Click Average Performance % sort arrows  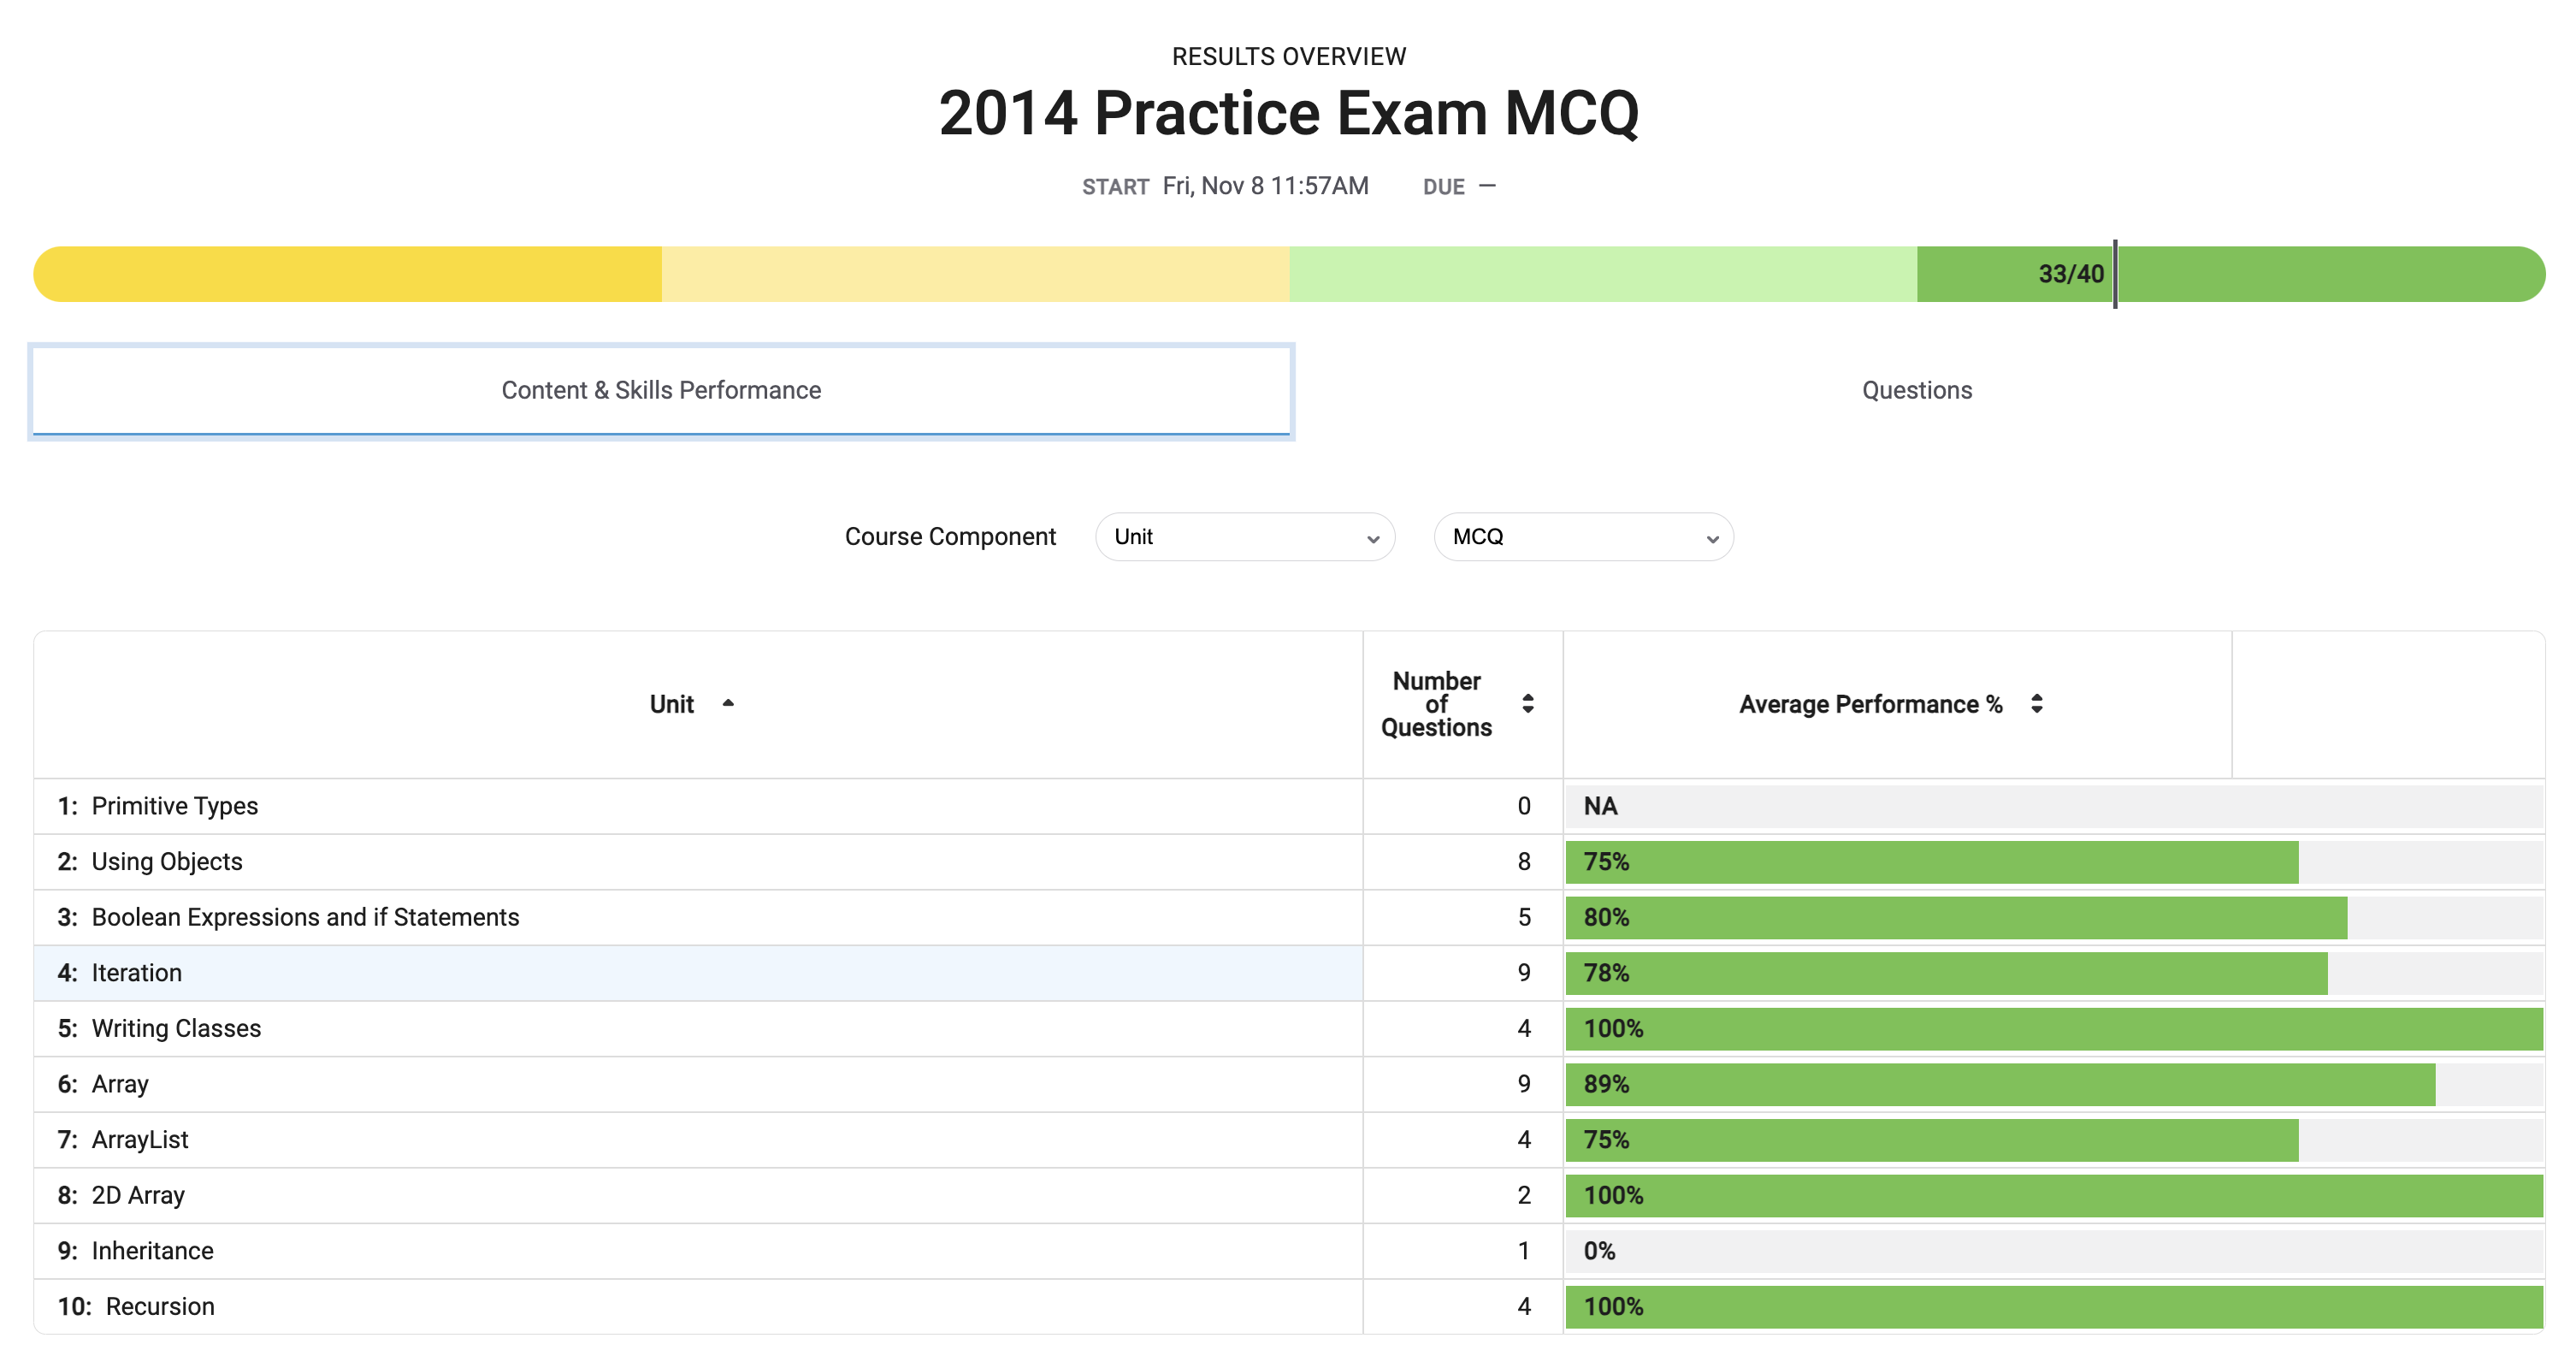pyautogui.click(x=2036, y=703)
